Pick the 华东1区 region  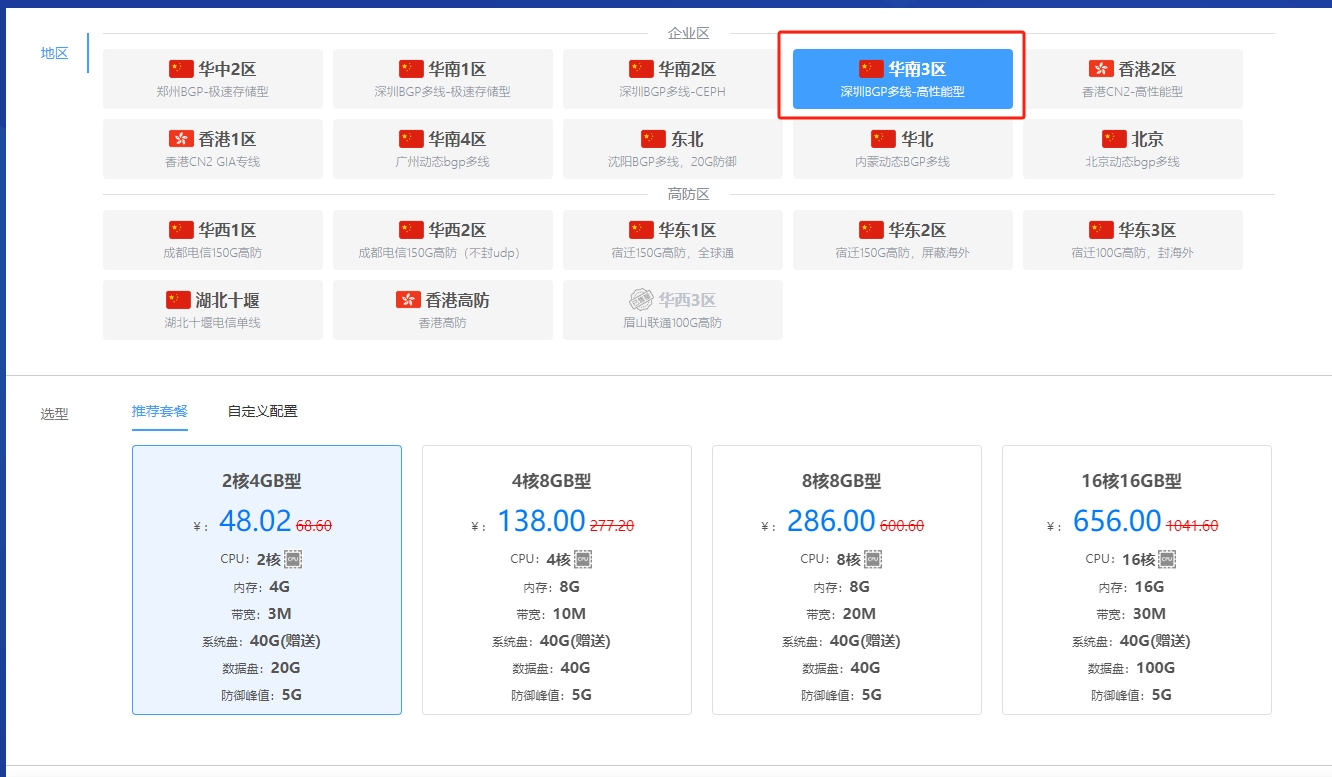pos(673,240)
